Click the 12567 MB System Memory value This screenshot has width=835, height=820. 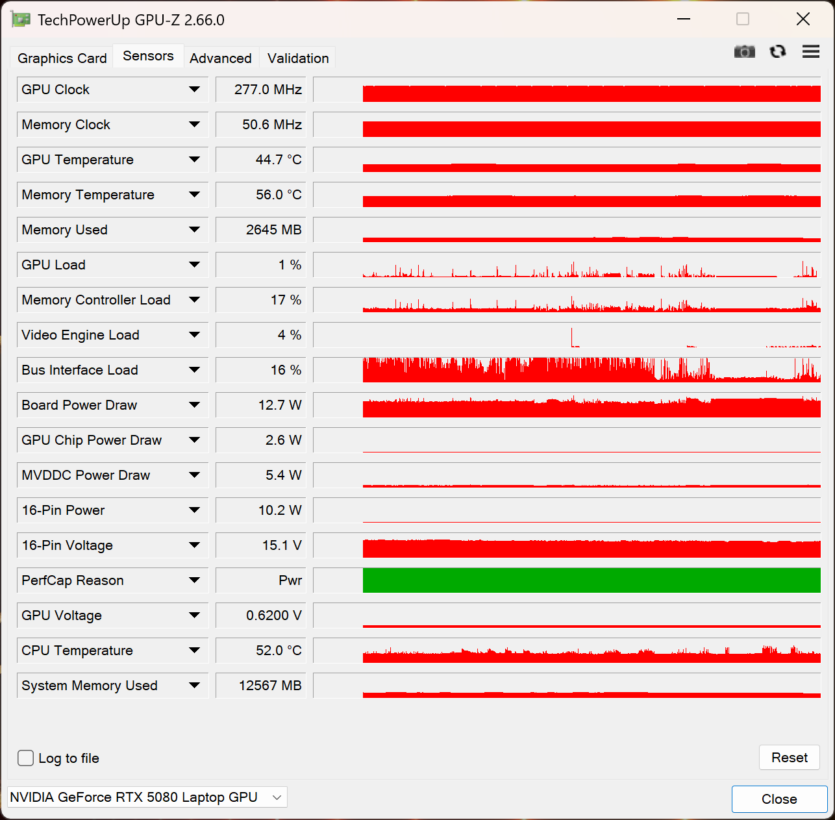pyautogui.click(x=261, y=685)
